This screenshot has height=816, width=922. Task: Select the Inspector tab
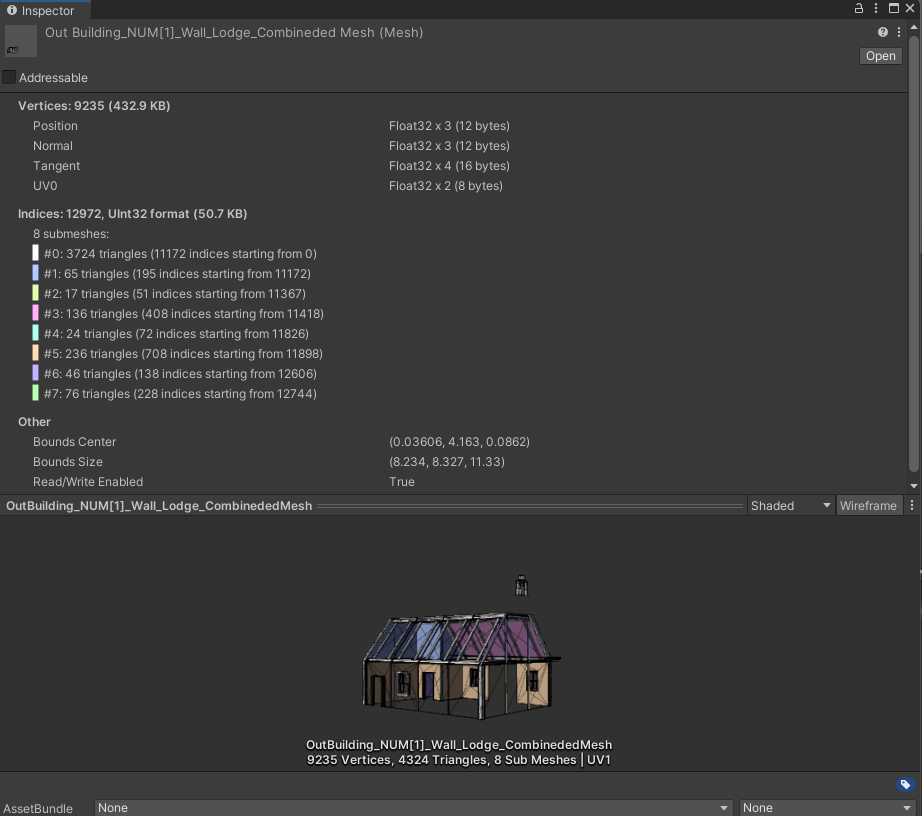pos(45,10)
